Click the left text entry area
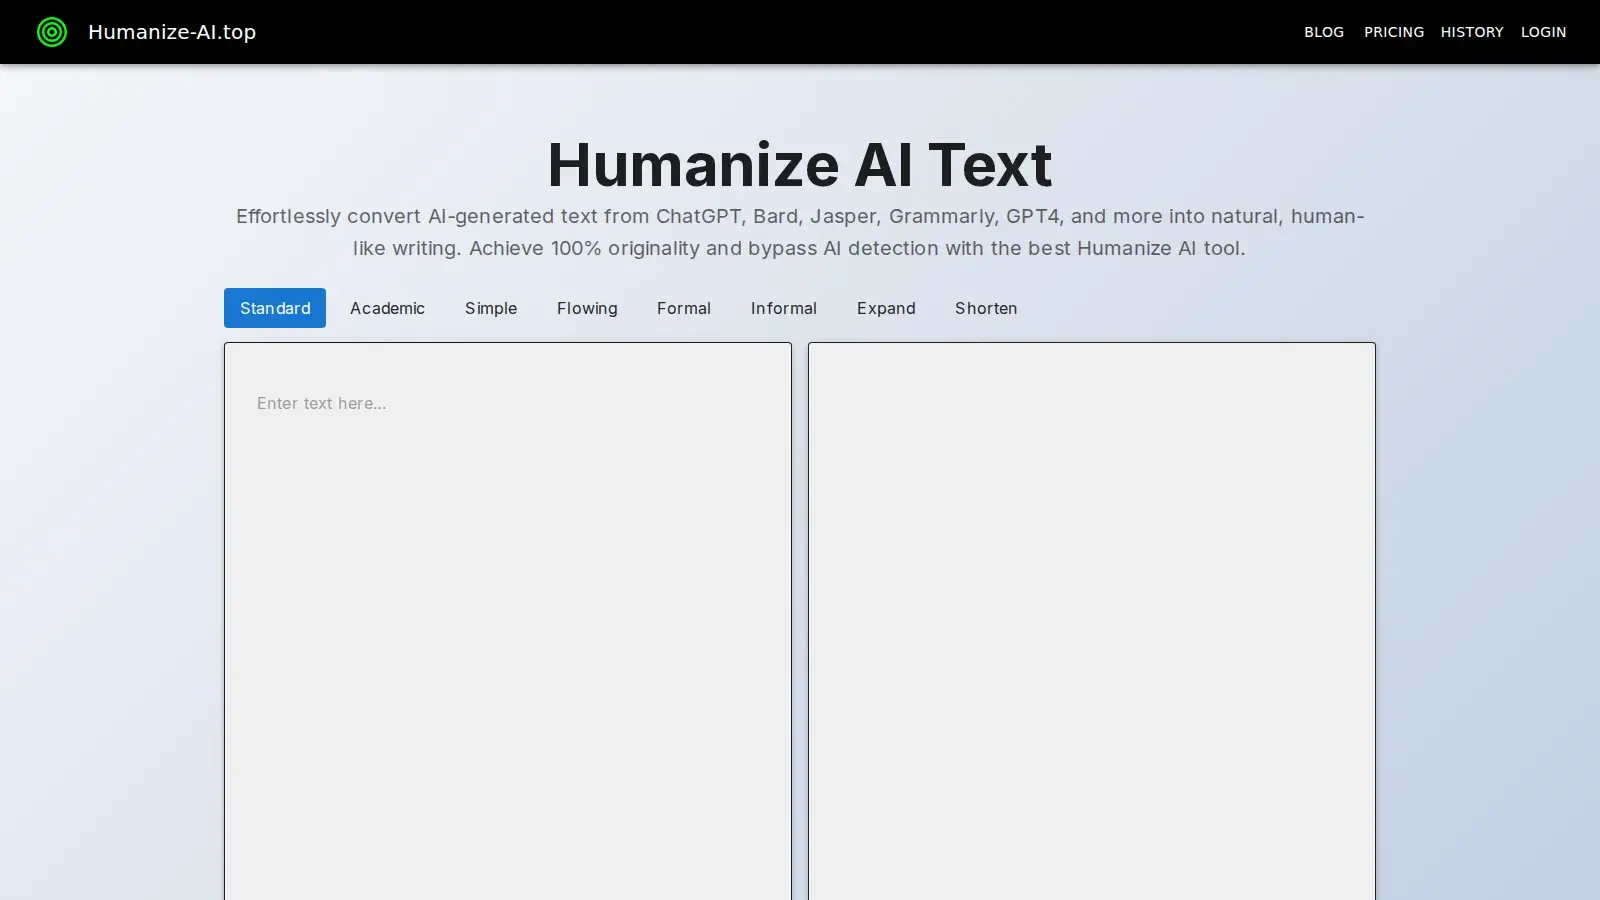This screenshot has width=1600, height=900. (x=507, y=600)
